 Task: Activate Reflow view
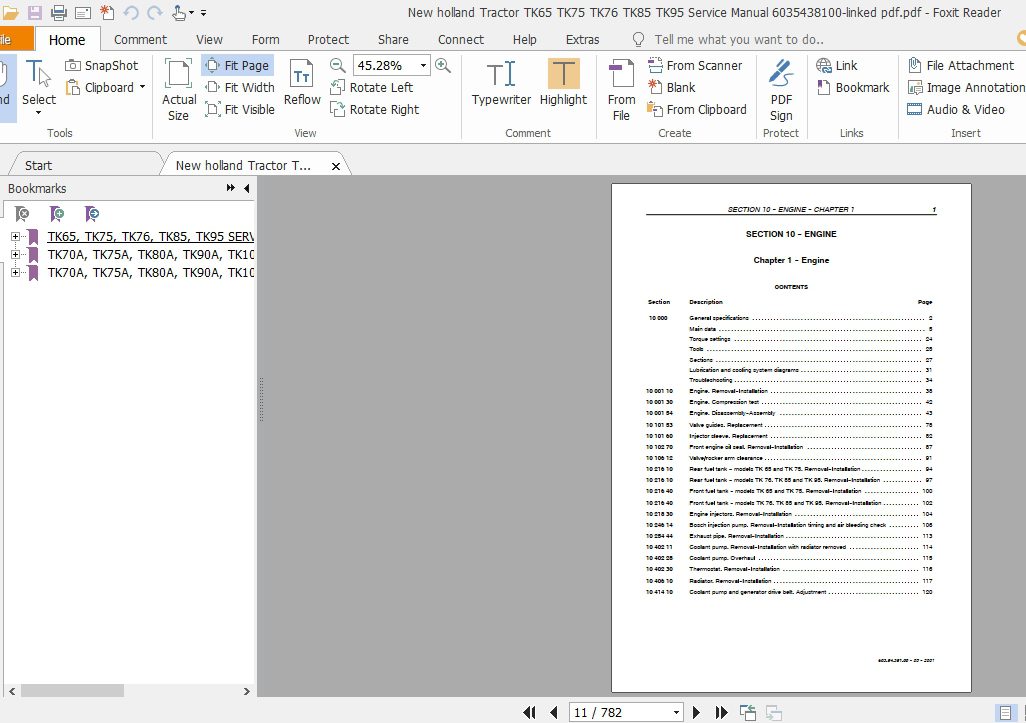pos(302,82)
